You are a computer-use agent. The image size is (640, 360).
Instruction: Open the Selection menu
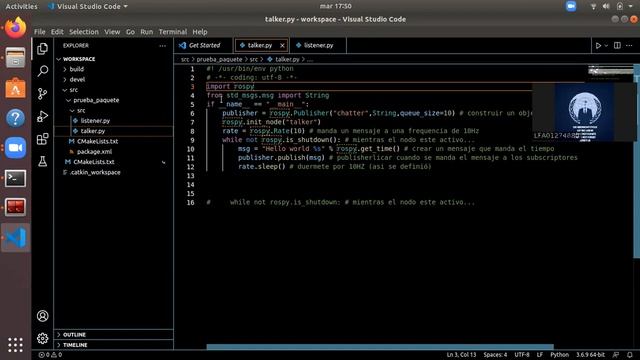[84, 32]
